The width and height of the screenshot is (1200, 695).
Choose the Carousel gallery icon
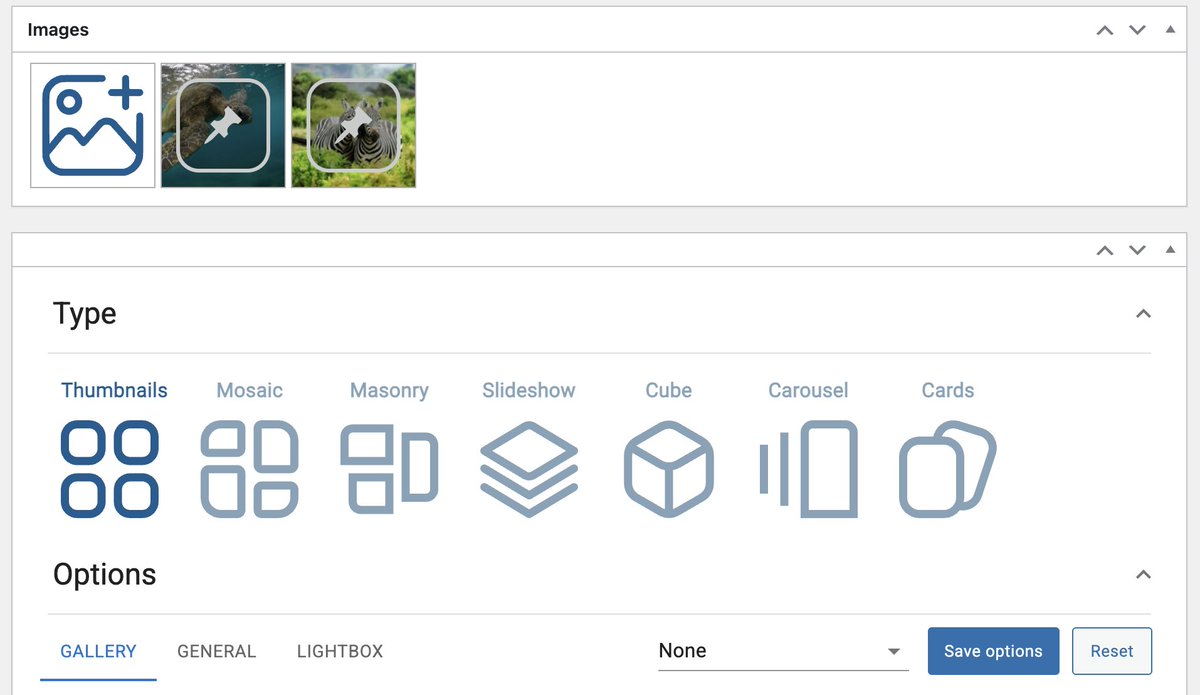pos(808,469)
